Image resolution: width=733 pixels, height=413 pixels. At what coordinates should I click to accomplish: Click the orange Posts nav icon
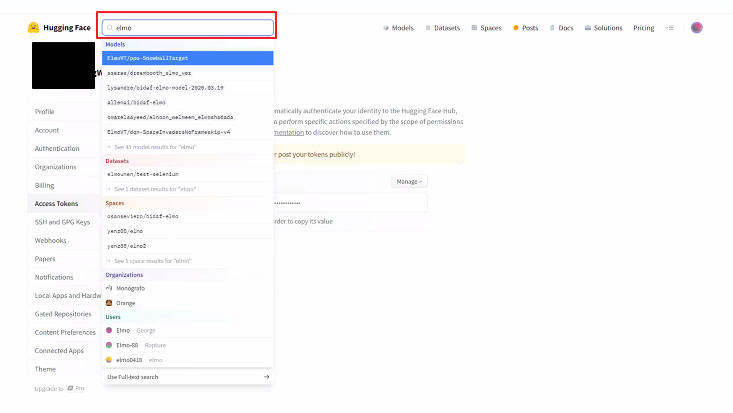coord(516,28)
